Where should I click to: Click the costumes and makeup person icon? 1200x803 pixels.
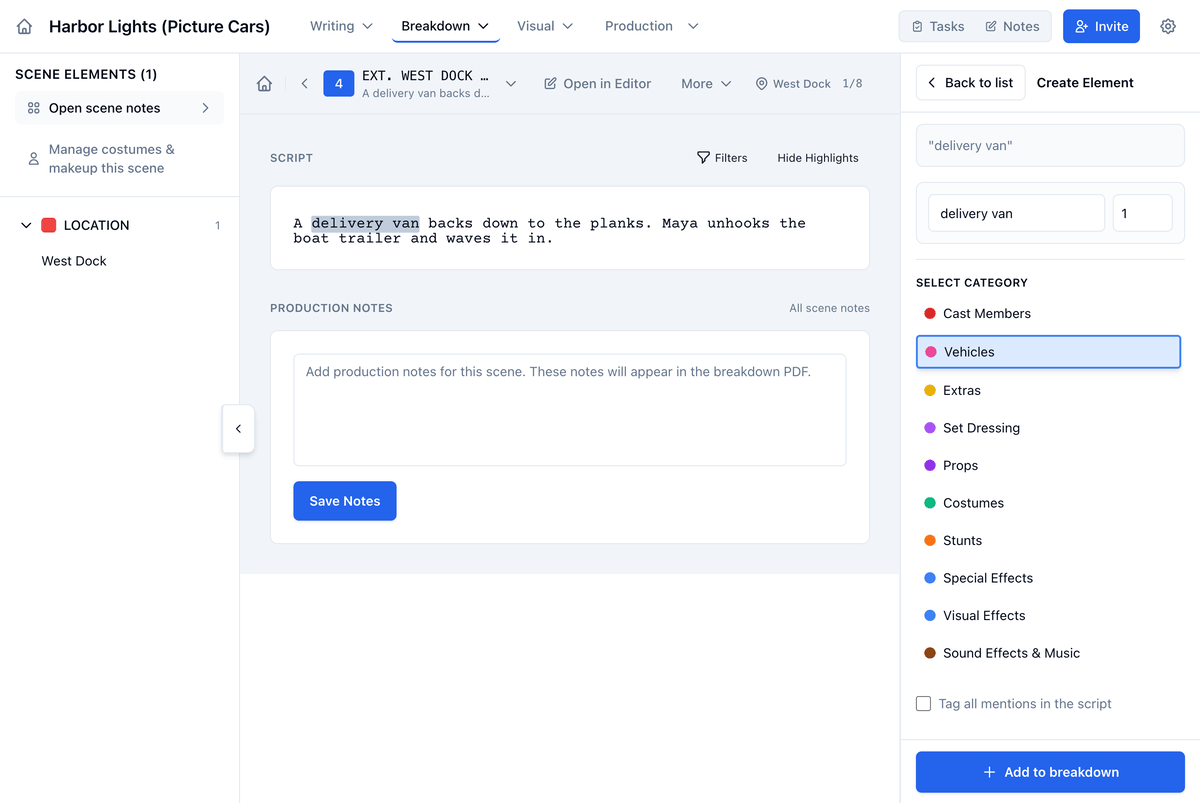tap(34, 159)
